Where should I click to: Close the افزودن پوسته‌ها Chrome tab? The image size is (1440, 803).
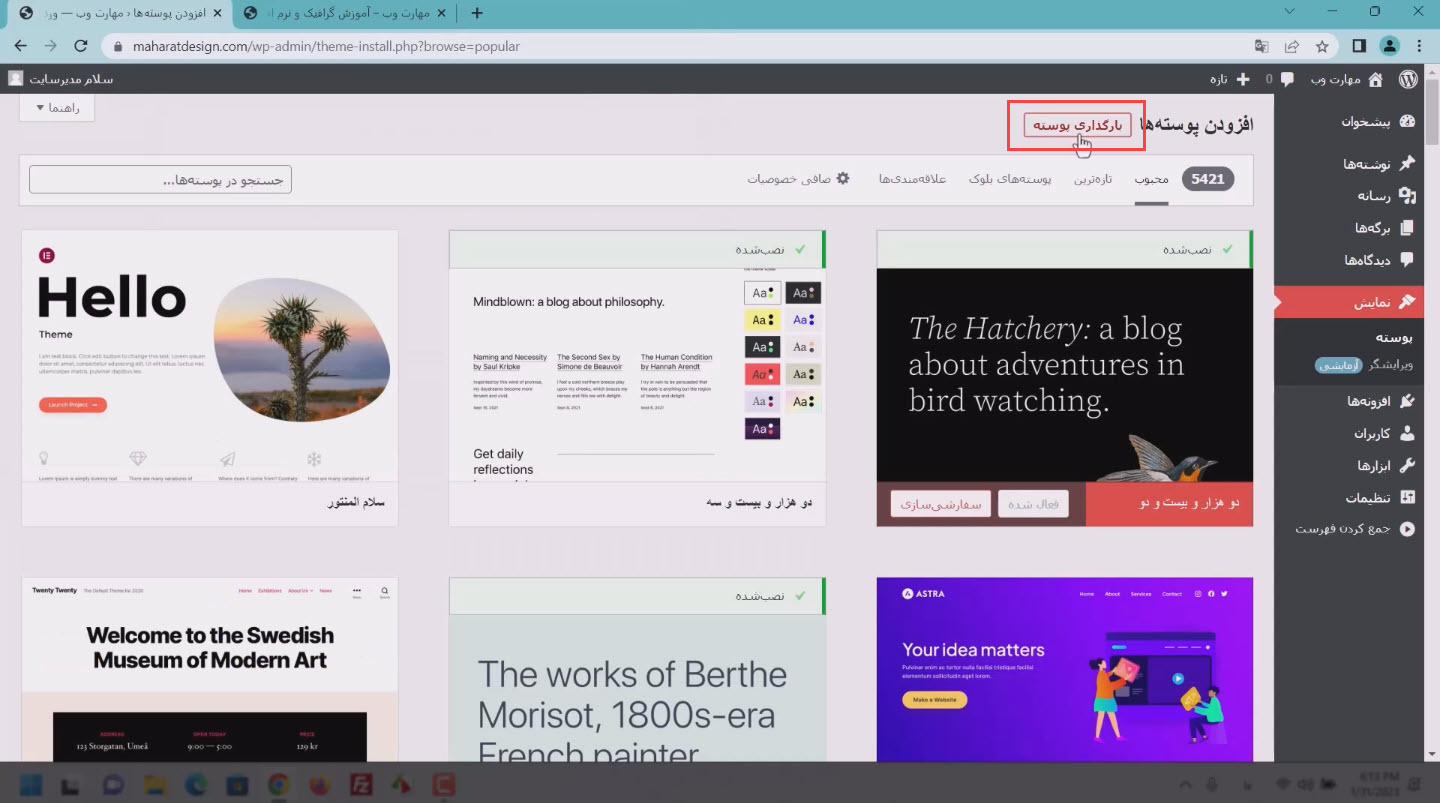click(x=218, y=13)
